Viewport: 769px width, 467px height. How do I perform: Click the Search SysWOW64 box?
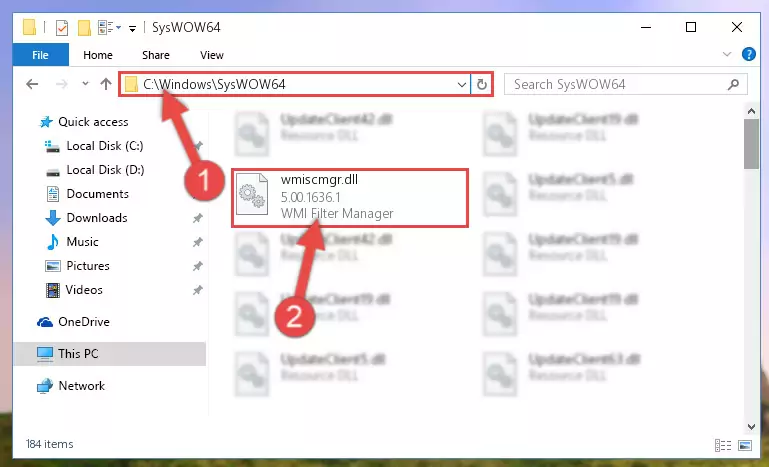coord(625,84)
